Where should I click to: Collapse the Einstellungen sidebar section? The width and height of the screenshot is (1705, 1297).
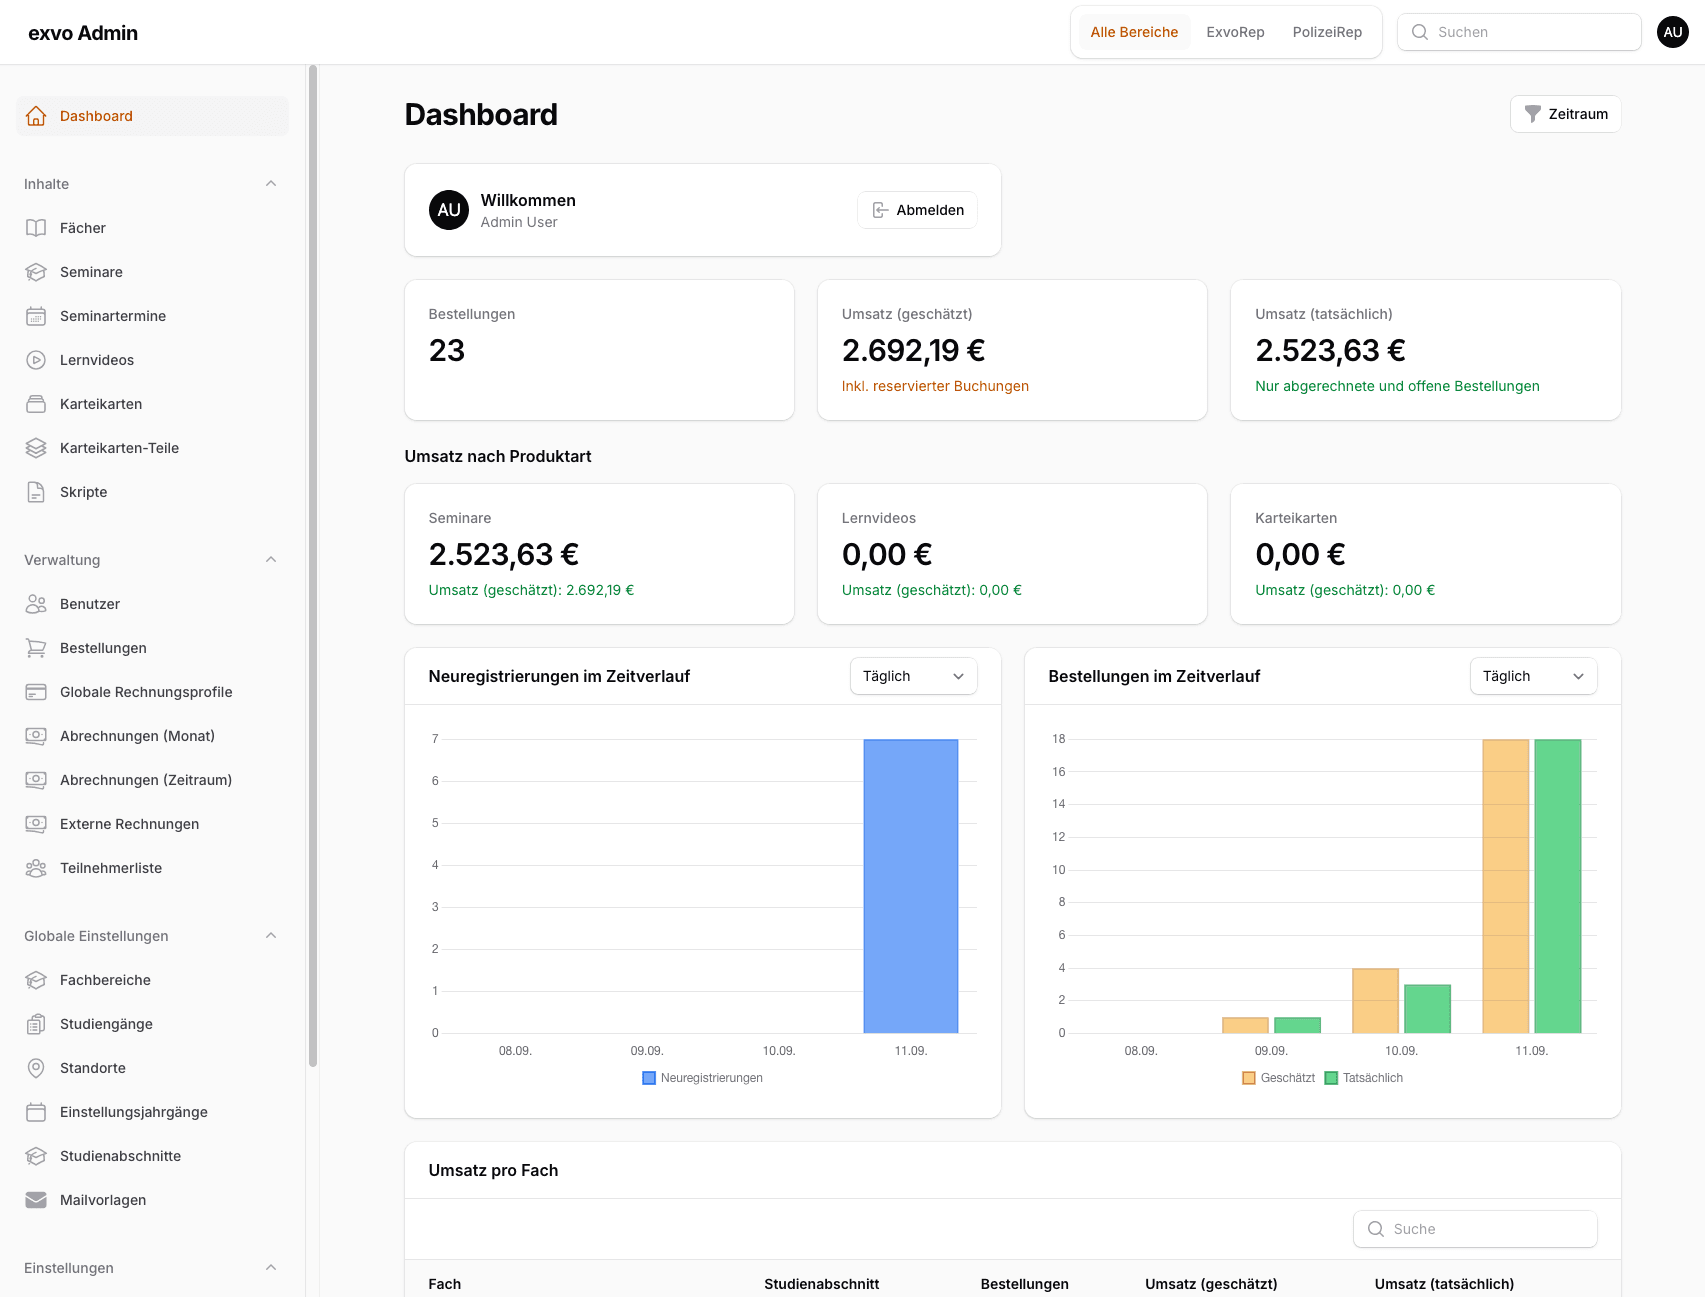(x=271, y=1268)
